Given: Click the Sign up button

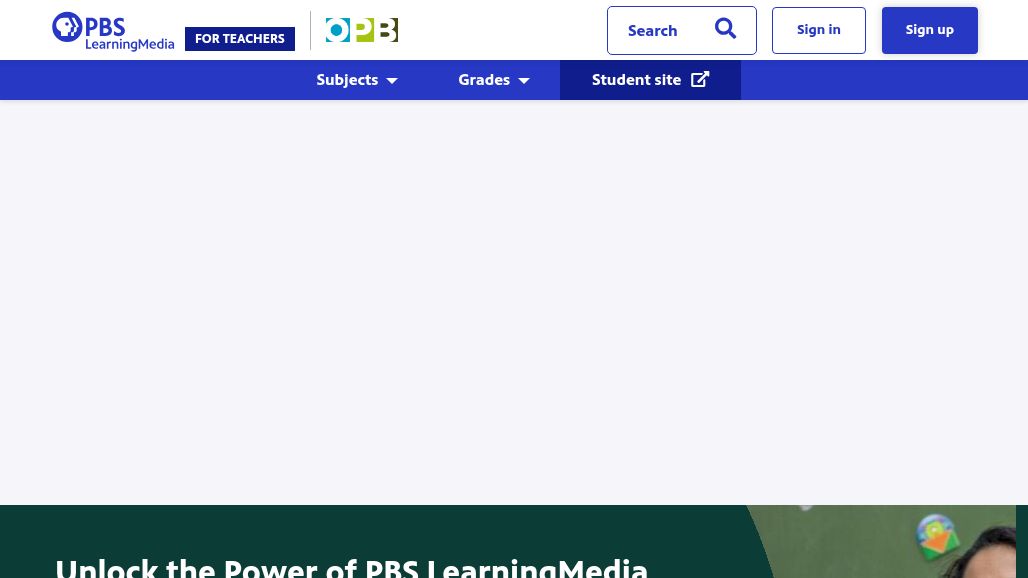Looking at the screenshot, I should click(929, 29).
